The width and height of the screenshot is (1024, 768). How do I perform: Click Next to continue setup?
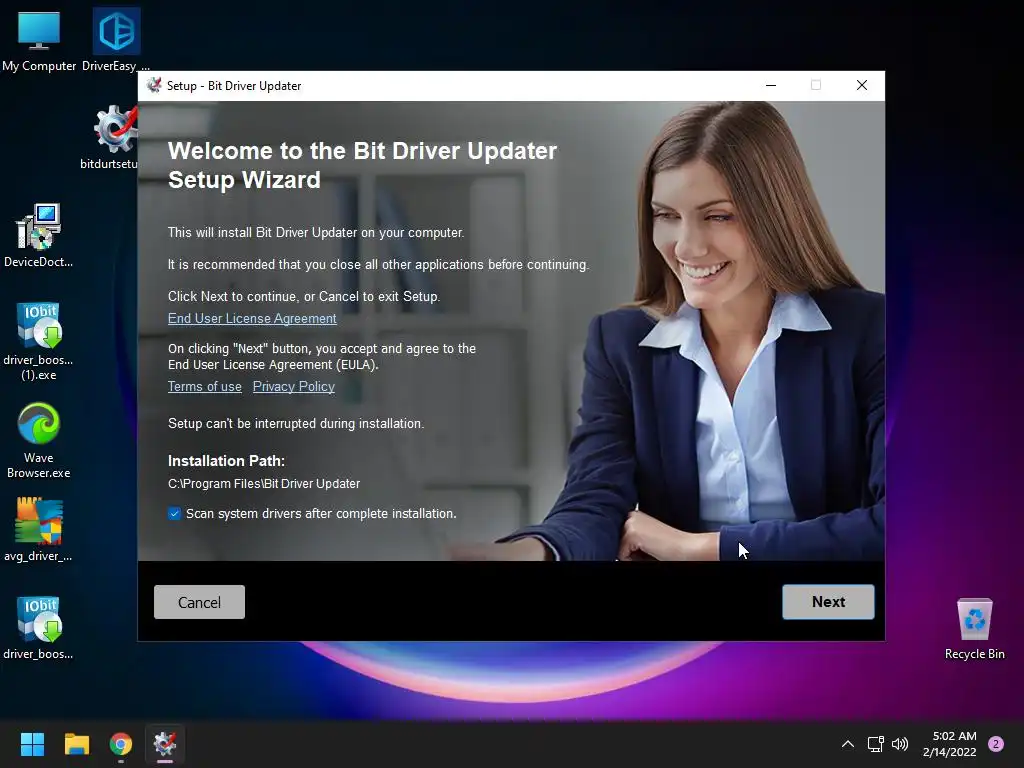[828, 601]
